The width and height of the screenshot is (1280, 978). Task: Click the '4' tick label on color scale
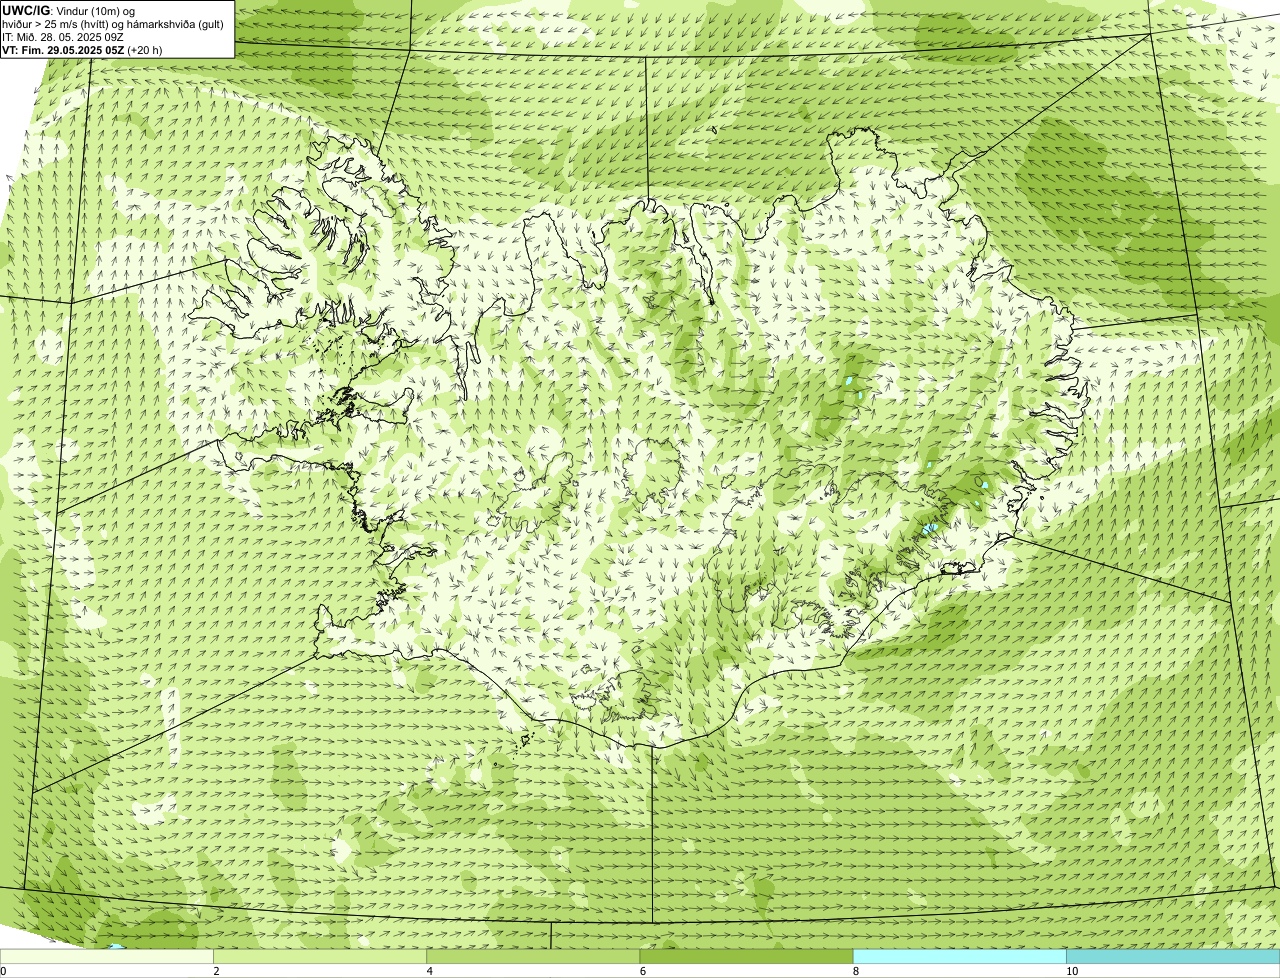click(x=430, y=971)
